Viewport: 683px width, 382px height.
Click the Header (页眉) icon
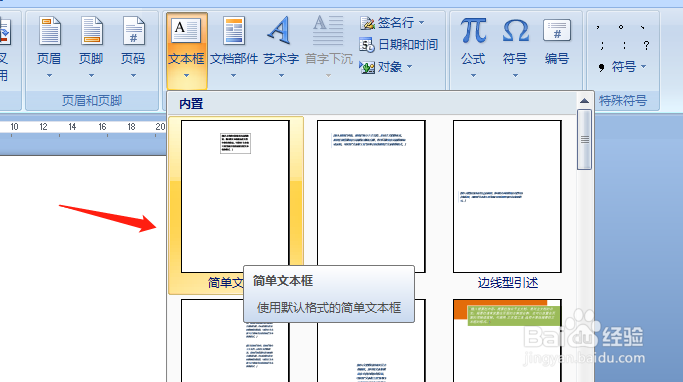coord(49,31)
